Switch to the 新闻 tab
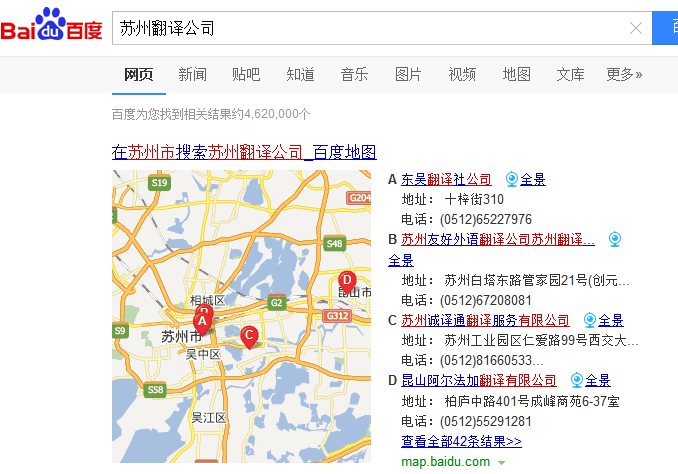 [192, 74]
